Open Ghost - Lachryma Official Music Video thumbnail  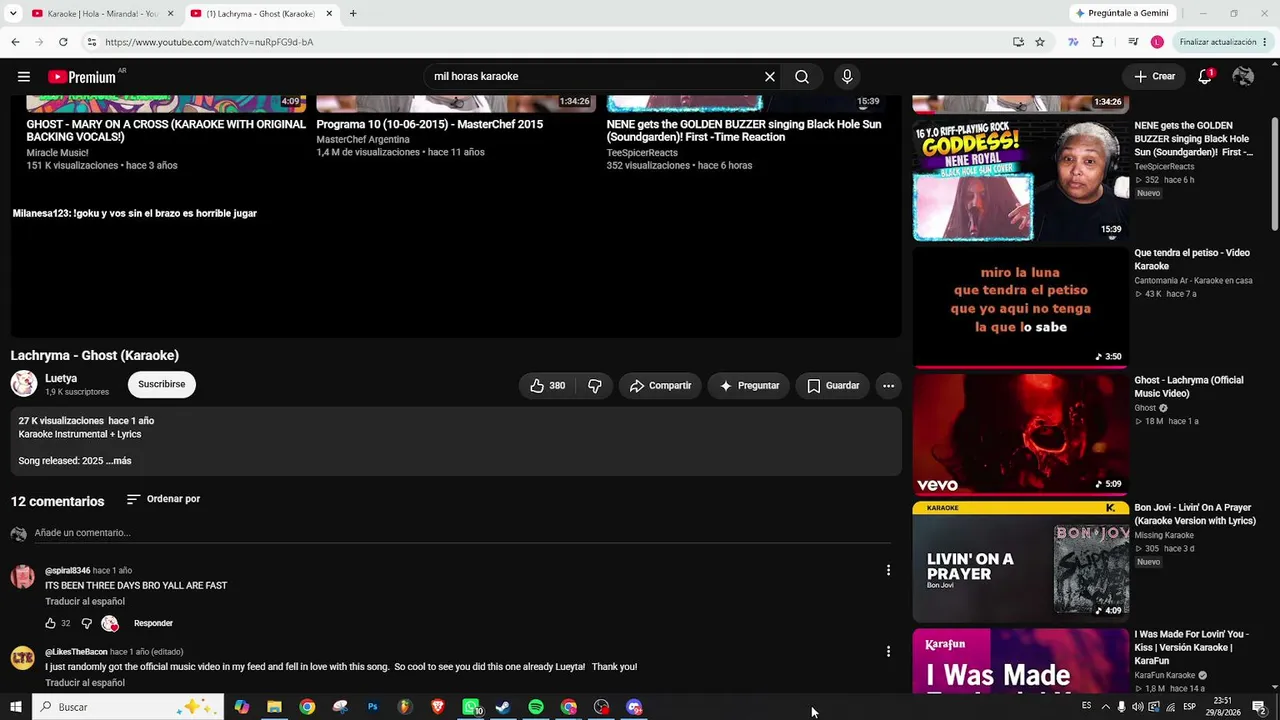pos(1020,435)
